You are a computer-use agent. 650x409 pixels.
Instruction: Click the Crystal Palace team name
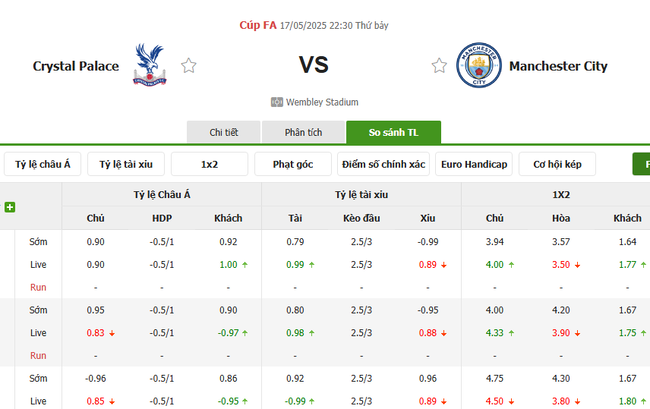[x=76, y=66]
